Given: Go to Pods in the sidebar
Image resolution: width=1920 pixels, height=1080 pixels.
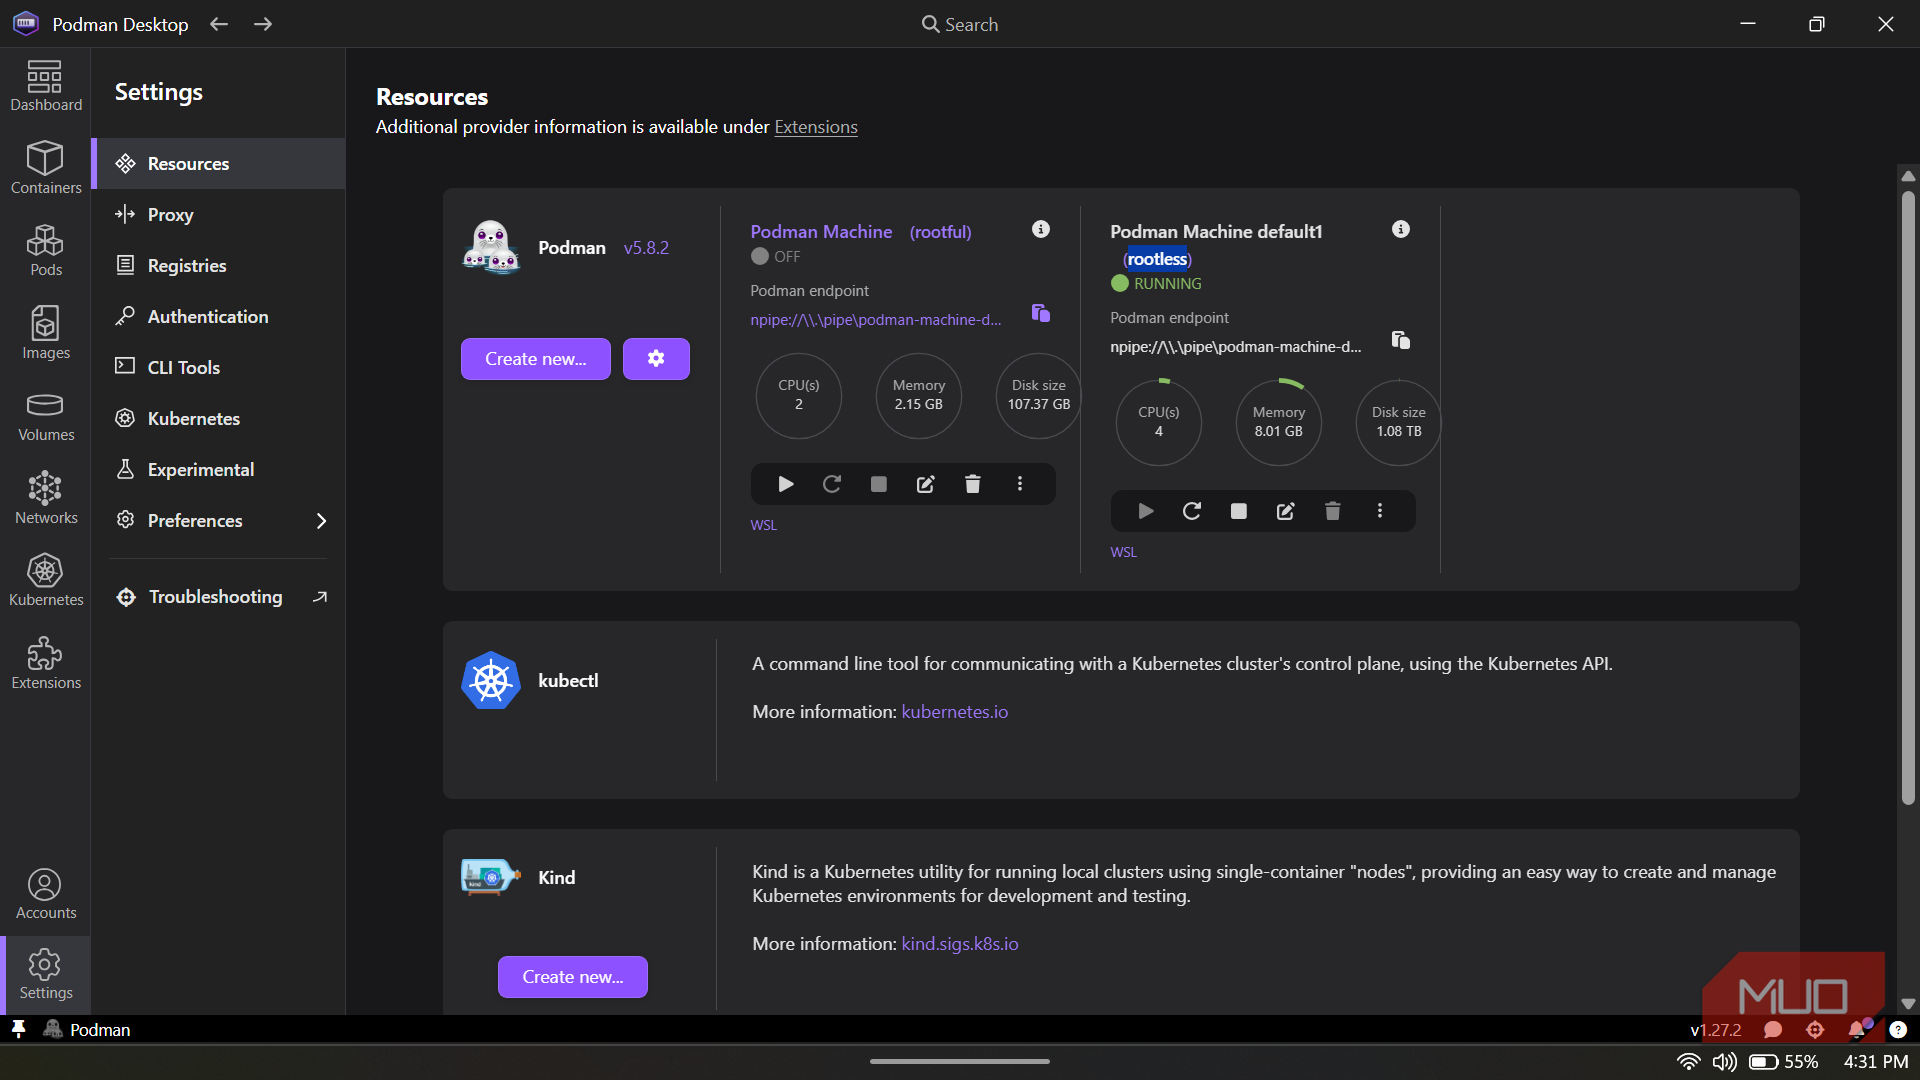Looking at the screenshot, I should point(46,250).
